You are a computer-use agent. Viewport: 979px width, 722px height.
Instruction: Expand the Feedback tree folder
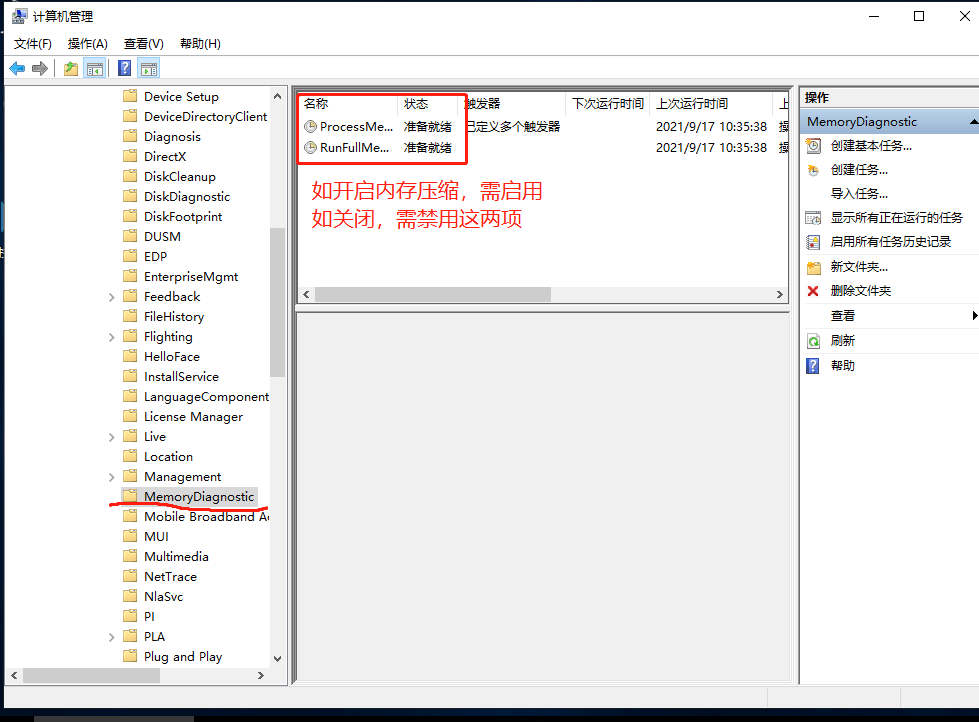(x=111, y=297)
